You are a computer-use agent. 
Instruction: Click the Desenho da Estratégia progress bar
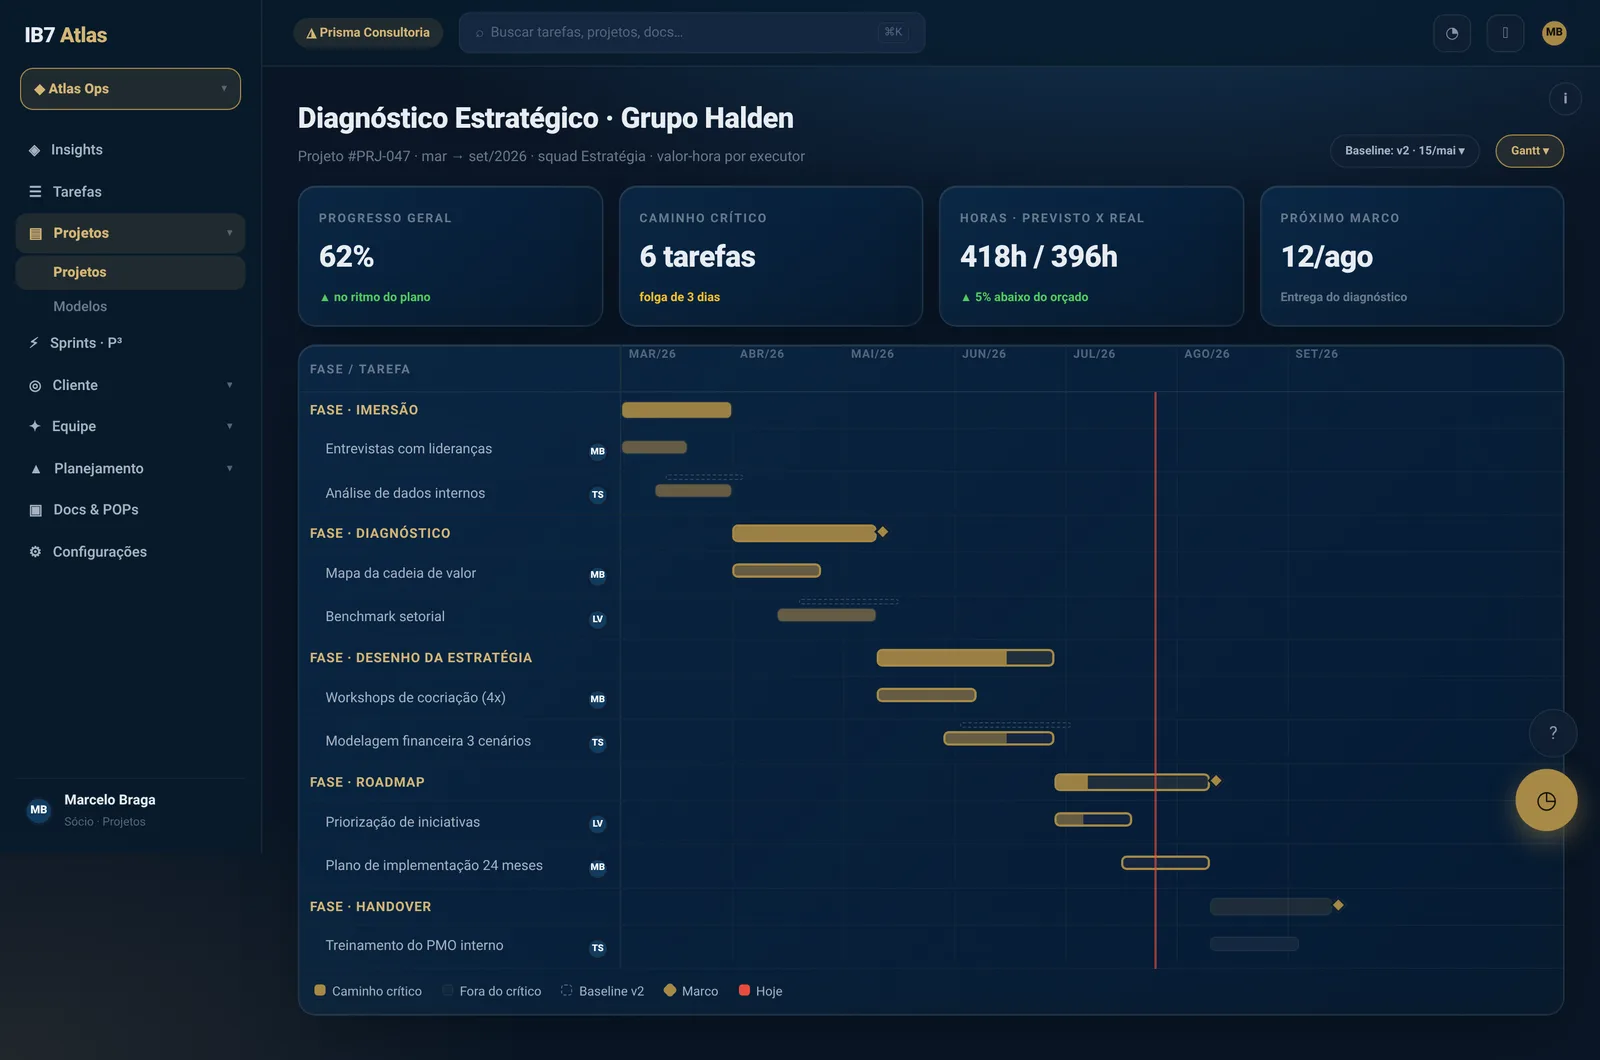pos(965,658)
